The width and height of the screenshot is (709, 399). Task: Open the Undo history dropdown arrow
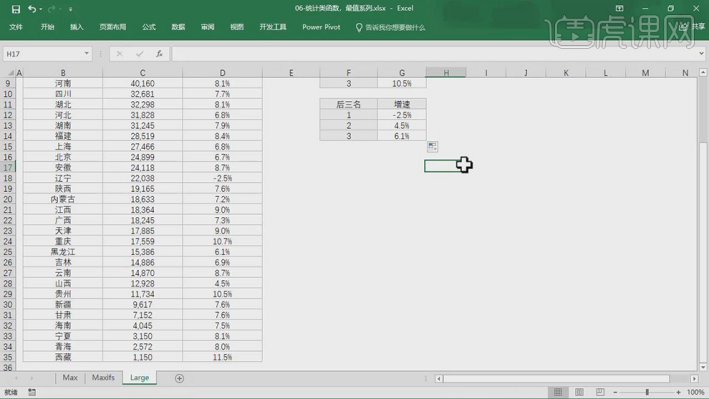[41, 9]
